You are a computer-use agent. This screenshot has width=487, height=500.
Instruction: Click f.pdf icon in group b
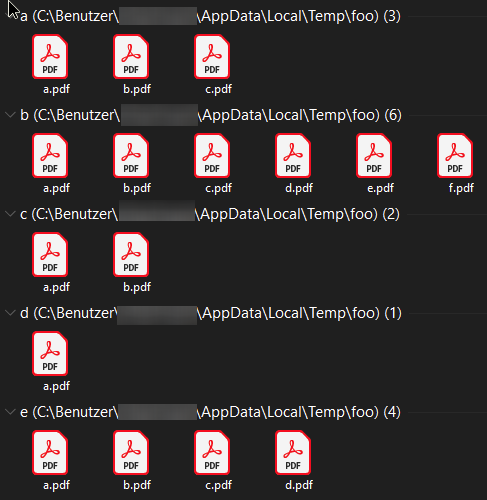(455, 156)
